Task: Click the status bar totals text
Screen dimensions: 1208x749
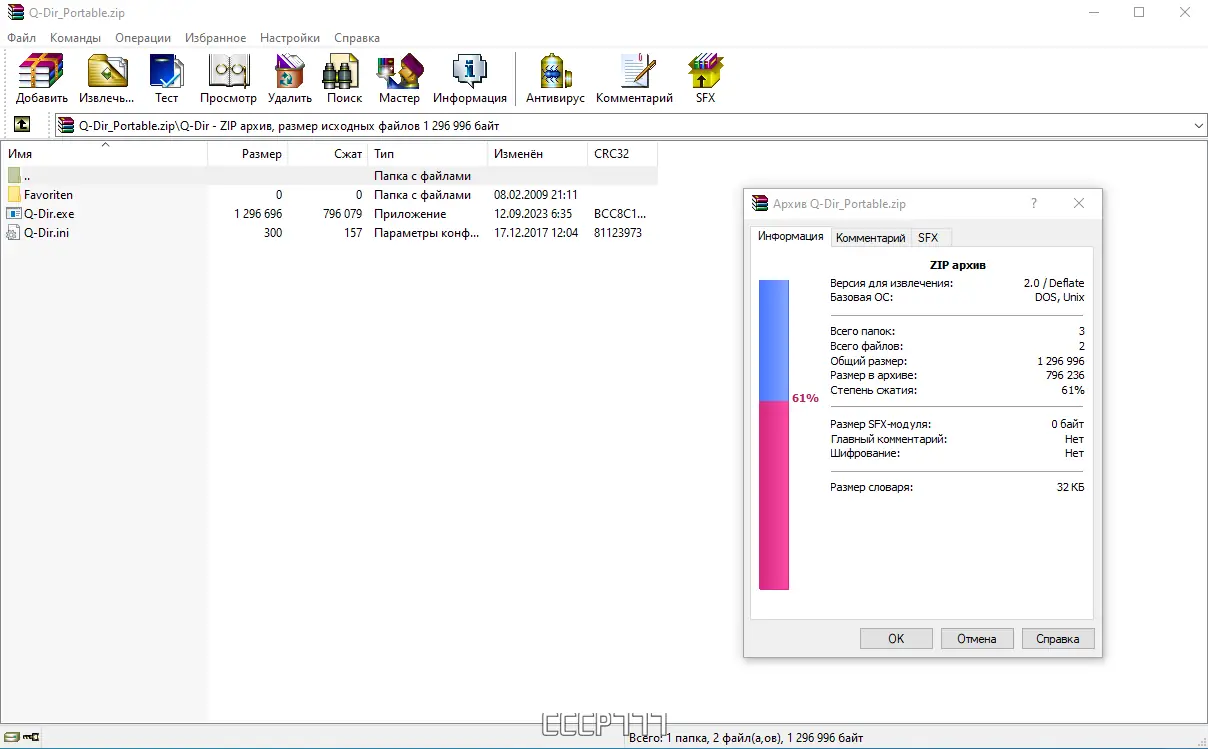Action: pyautogui.click(x=746, y=738)
